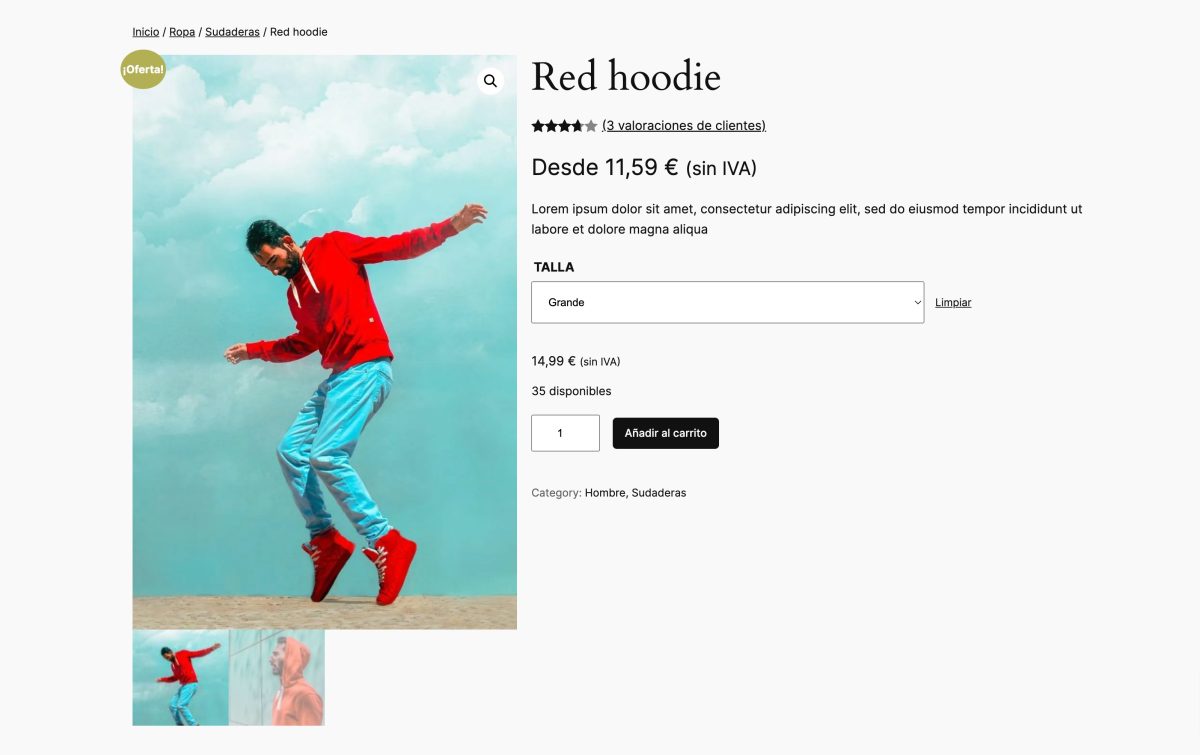
Task: Click Limpiar to reset size selection
Action: pyautogui.click(x=952, y=302)
